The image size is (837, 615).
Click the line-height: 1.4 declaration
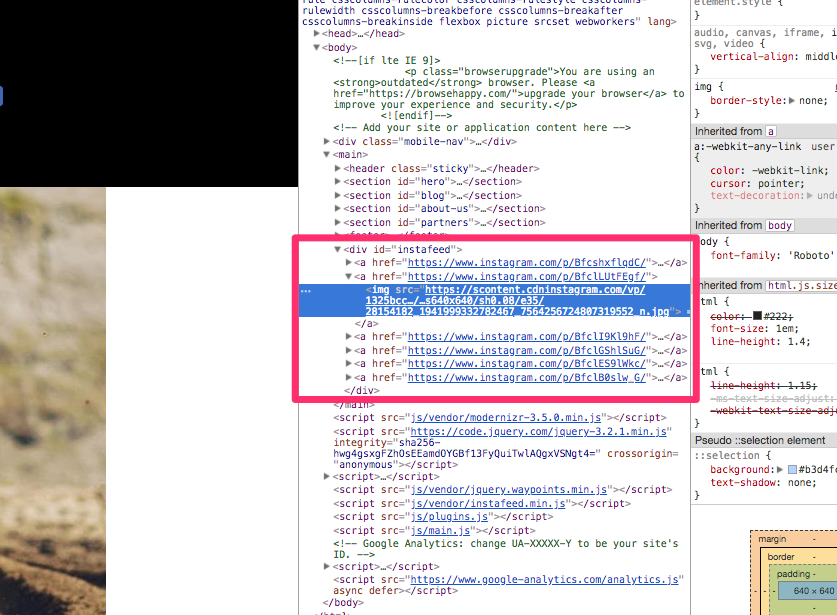click(760, 342)
